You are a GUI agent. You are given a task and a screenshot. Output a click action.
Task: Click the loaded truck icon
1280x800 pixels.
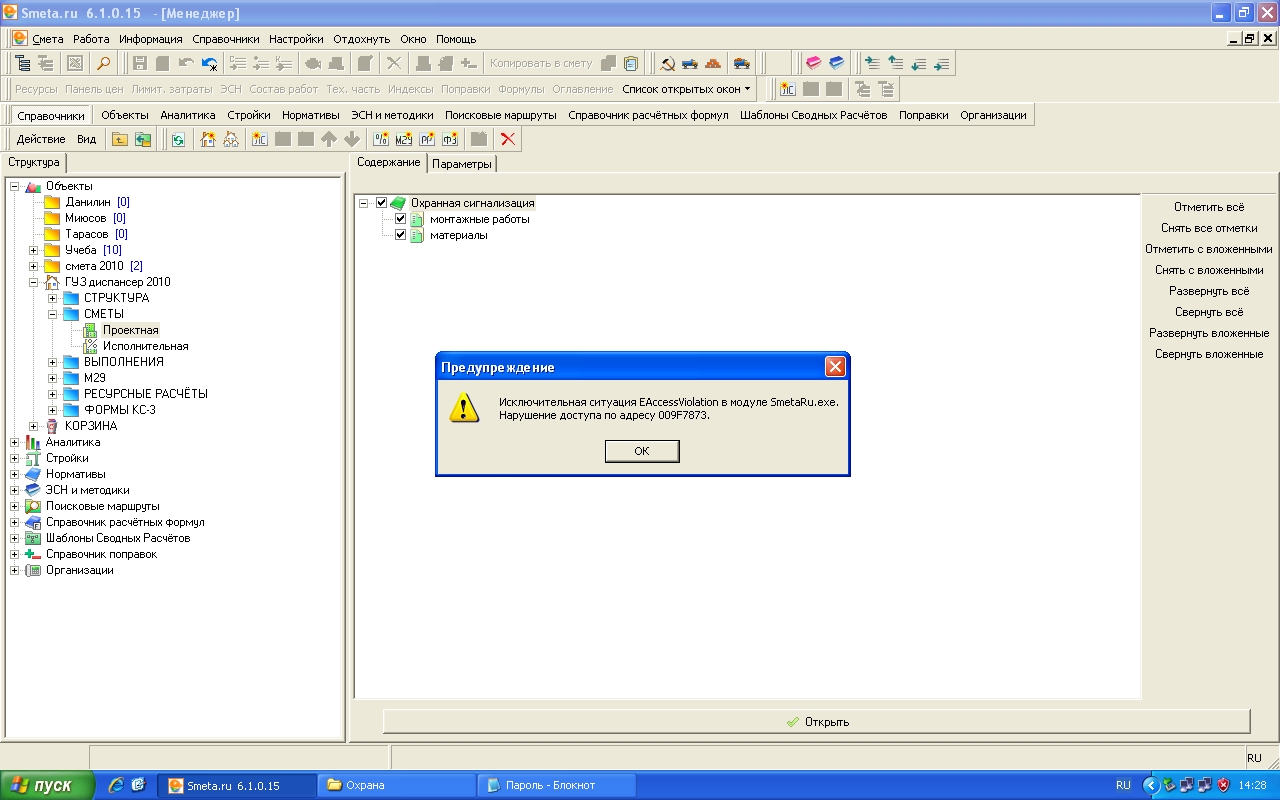pyautogui.click(x=741, y=63)
